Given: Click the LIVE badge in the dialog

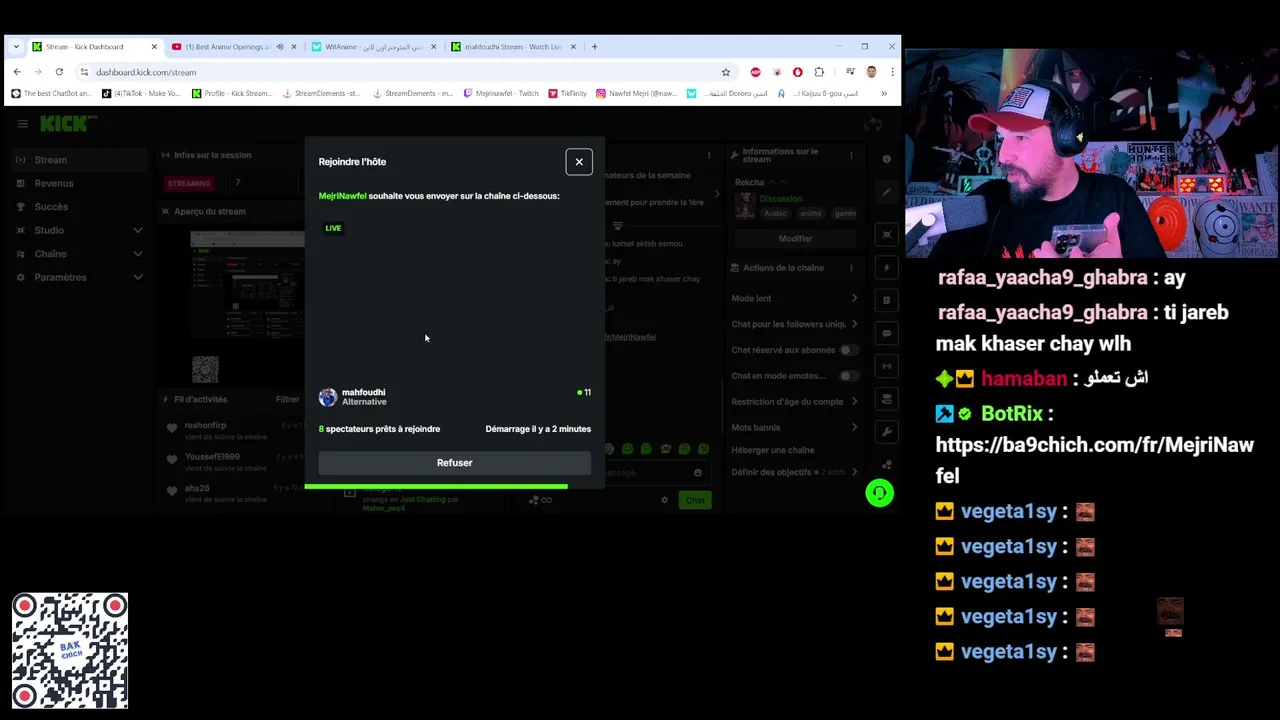Looking at the screenshot, I should tap(333, 228).
